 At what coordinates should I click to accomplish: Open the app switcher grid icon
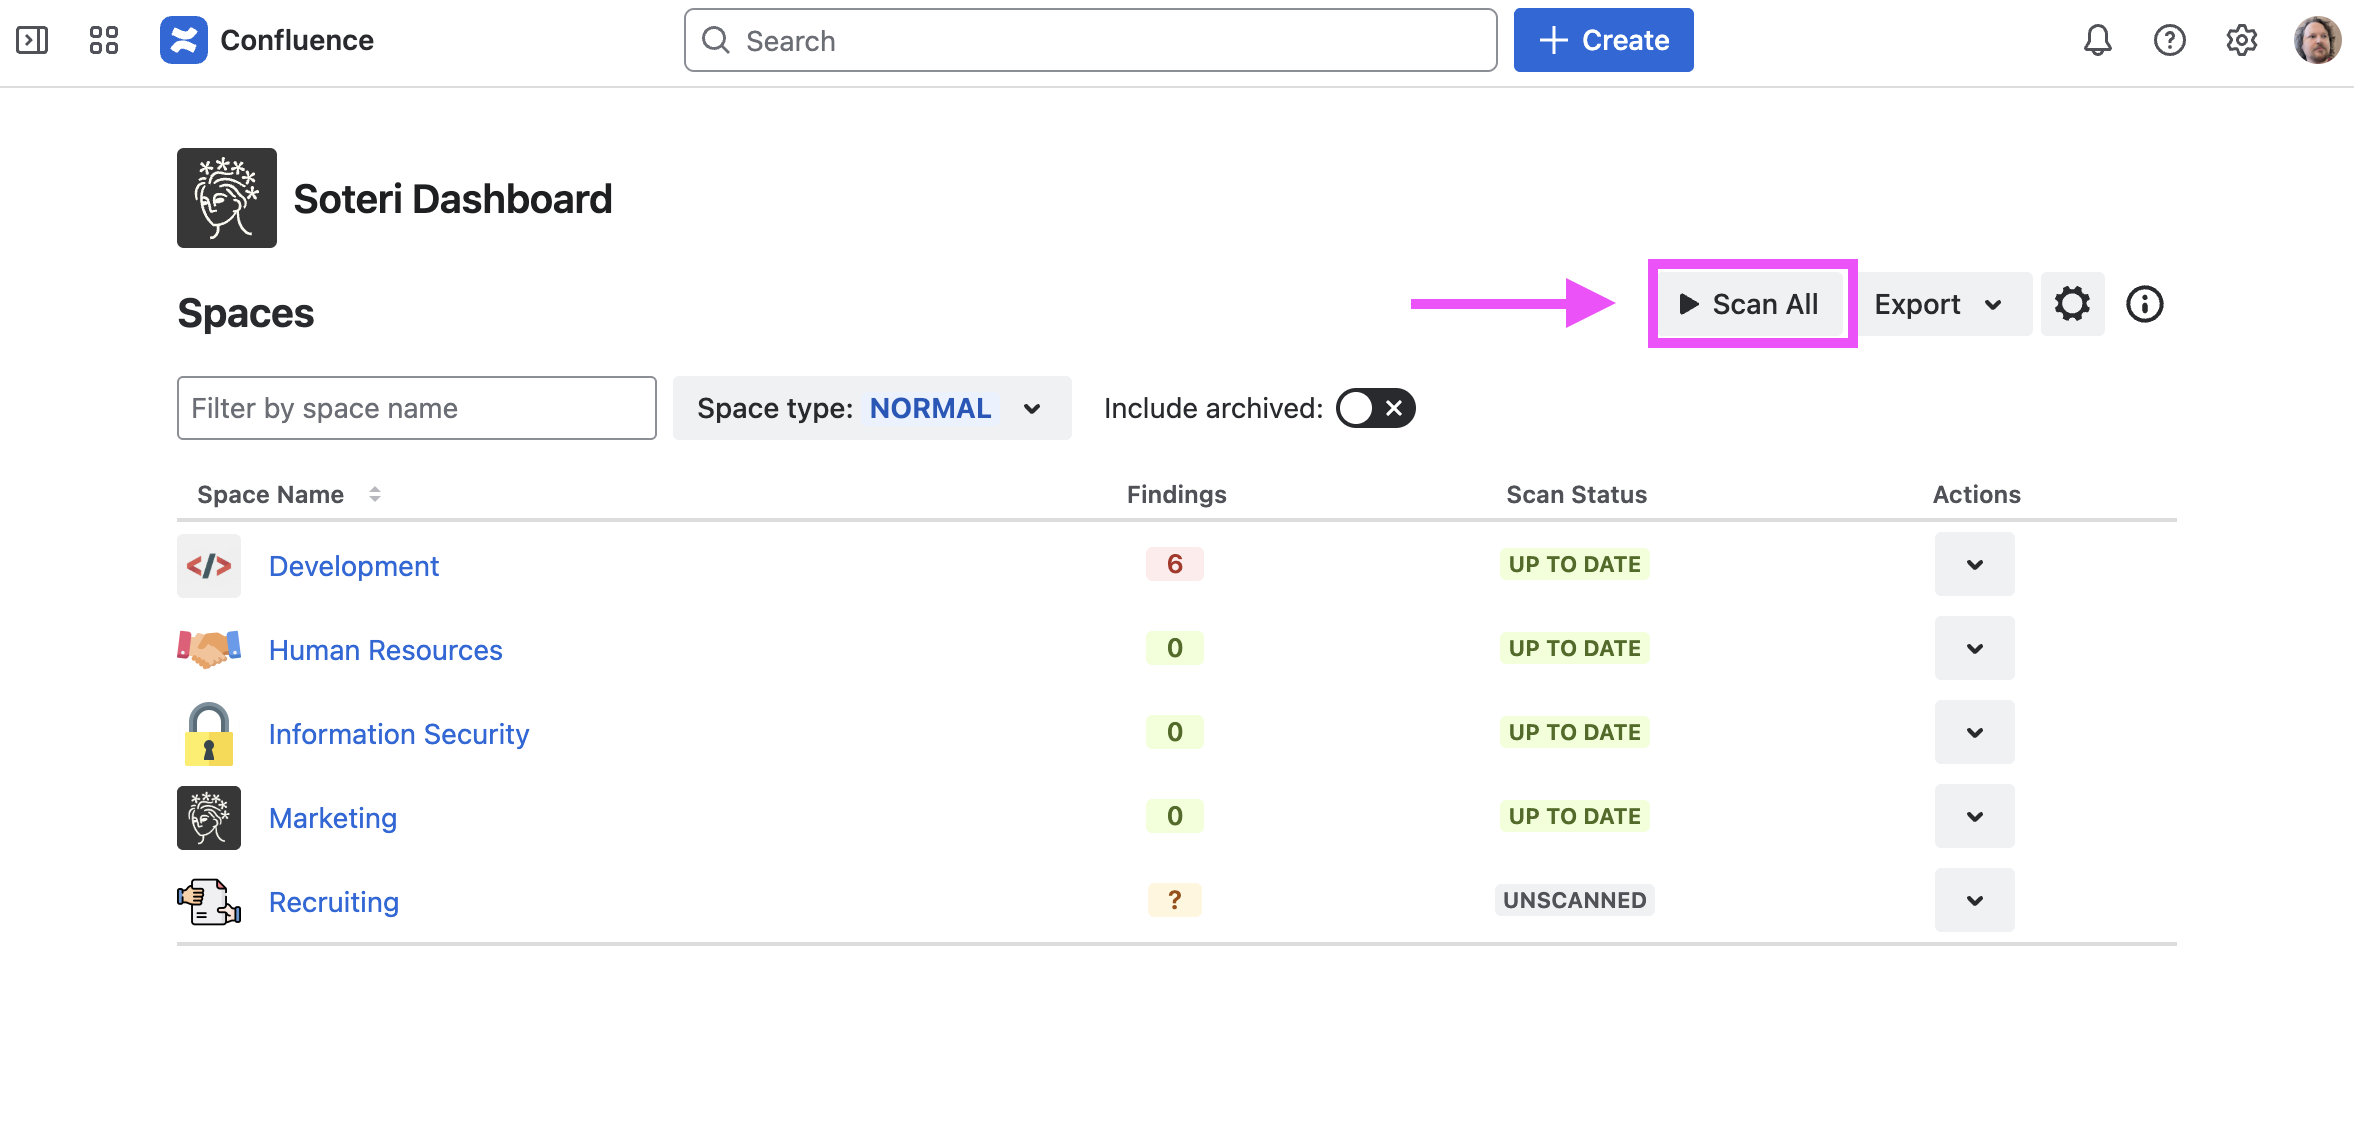tap(104, 40)
